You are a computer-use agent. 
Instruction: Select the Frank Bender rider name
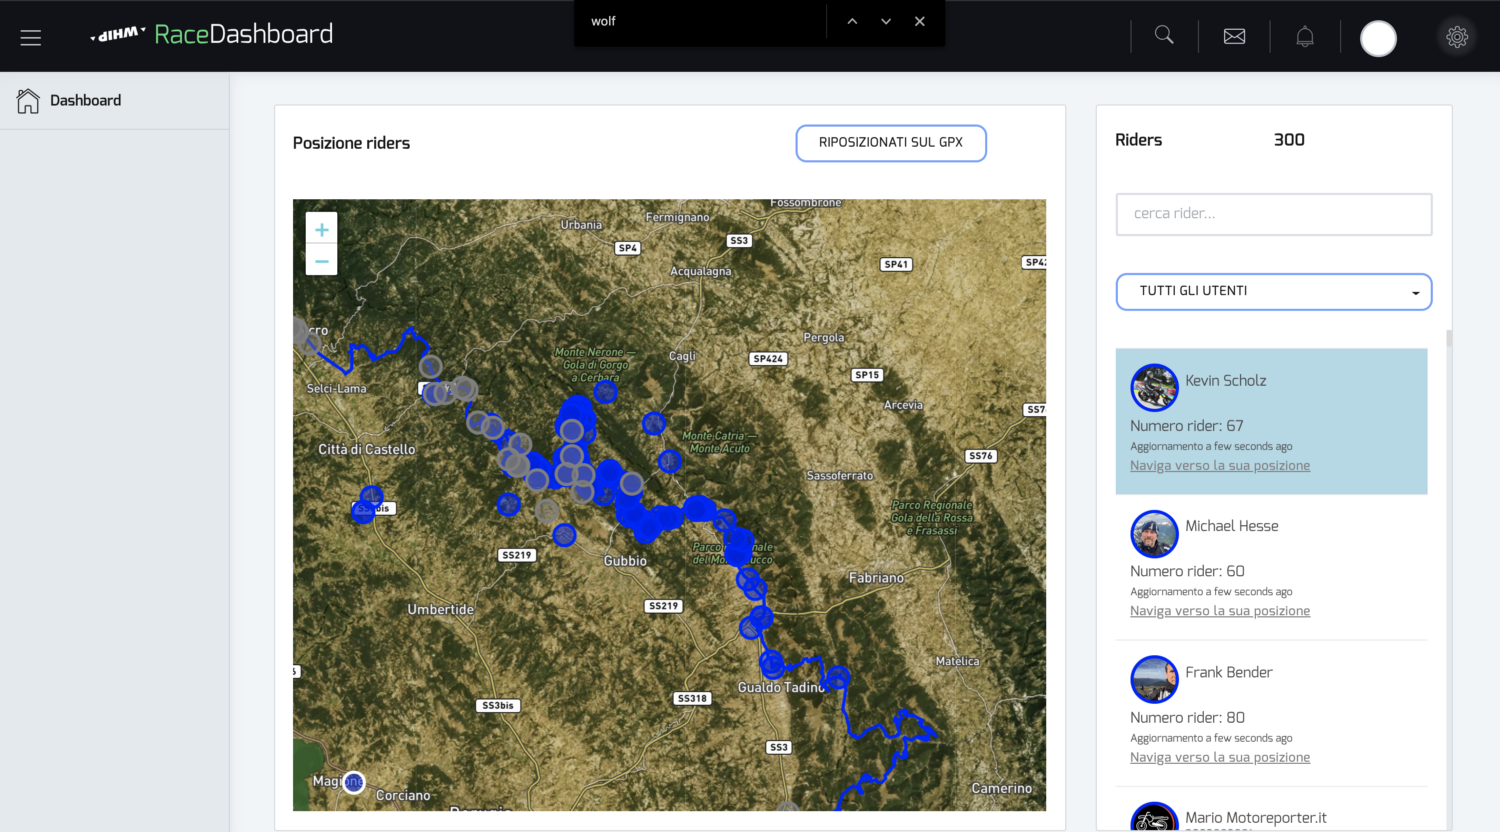click(x=1229, y=673)
